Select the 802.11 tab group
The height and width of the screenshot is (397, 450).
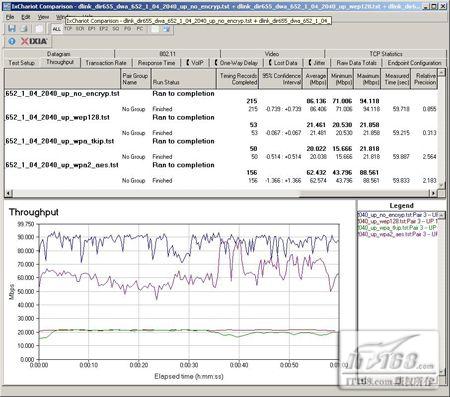[167, 54]
